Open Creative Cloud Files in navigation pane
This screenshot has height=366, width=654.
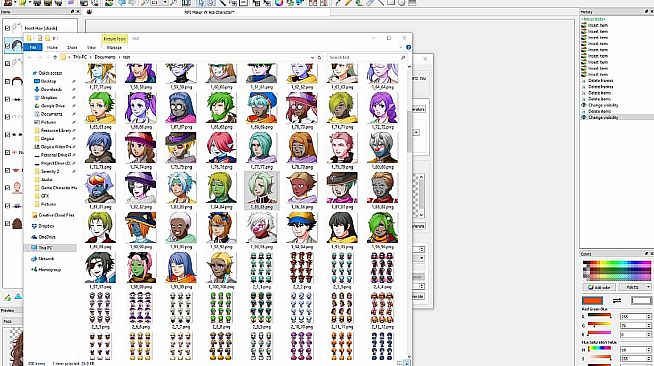click(x=53, y=215)
